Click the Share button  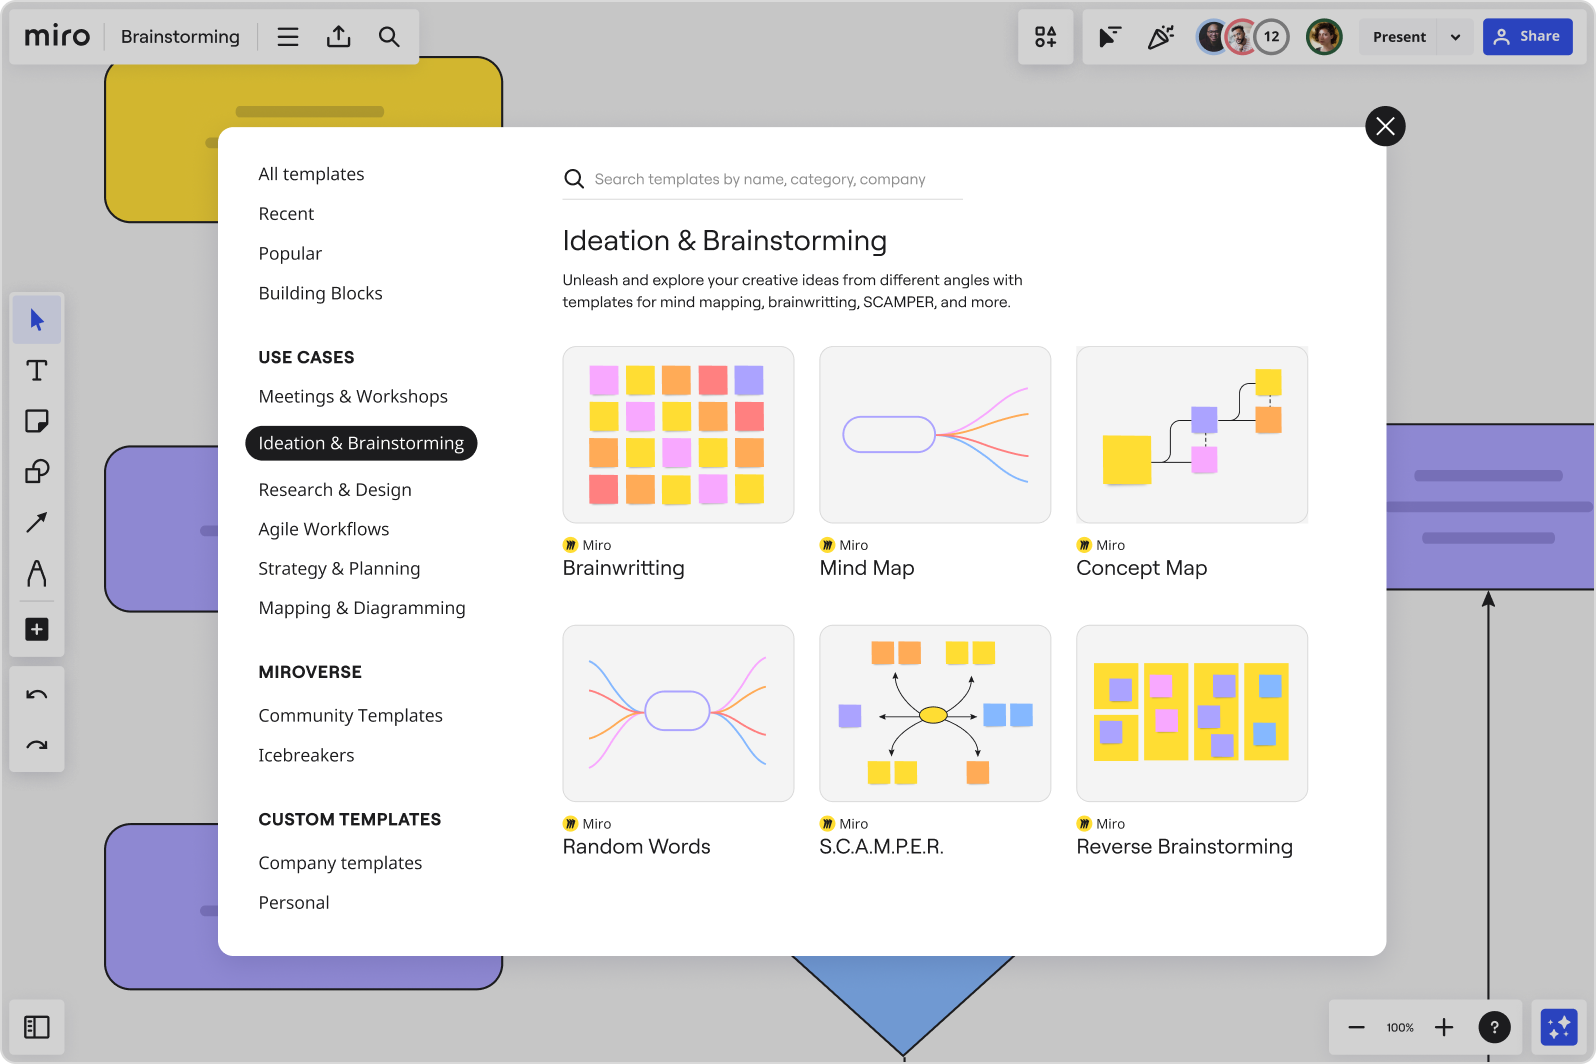click(x=1527, y=37)
